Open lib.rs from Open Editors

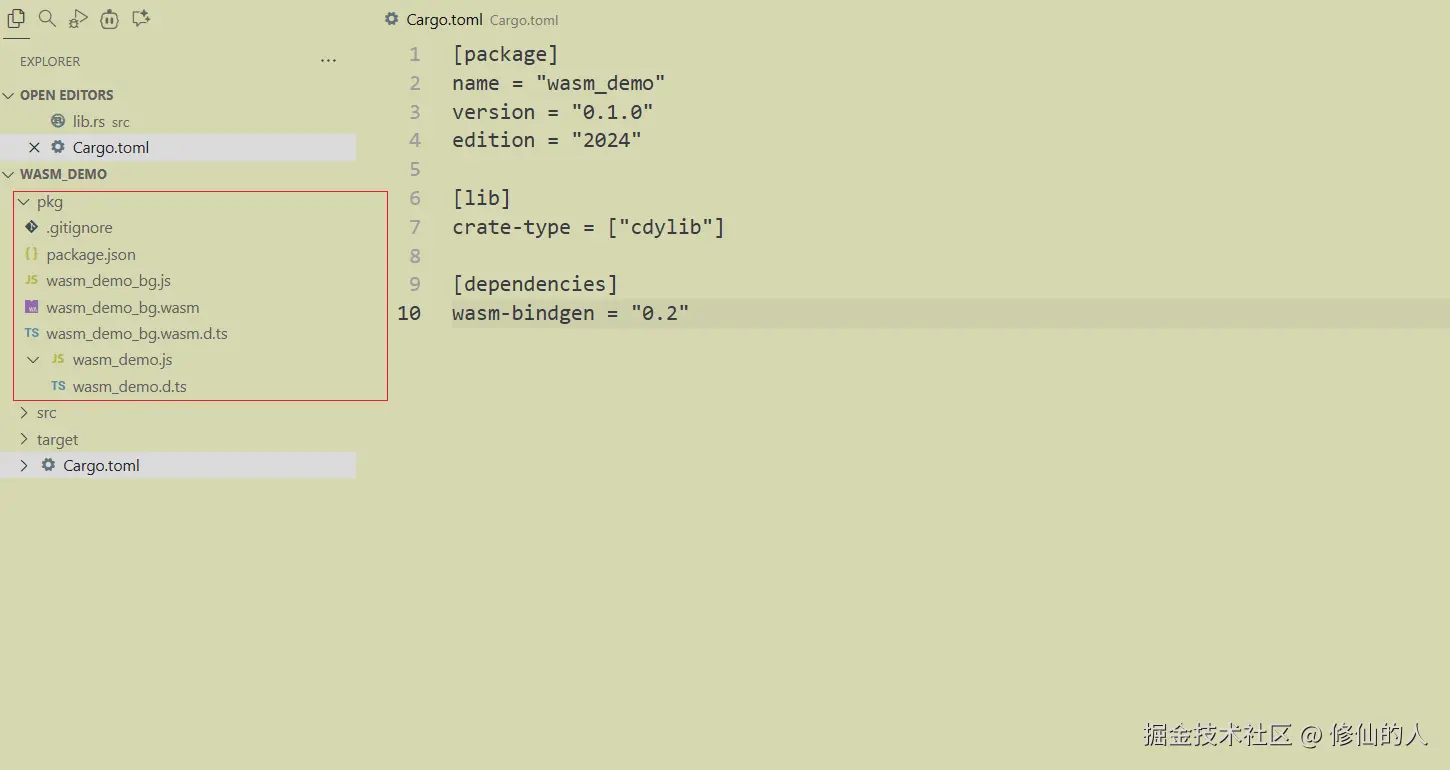click(x=88, y=122)
